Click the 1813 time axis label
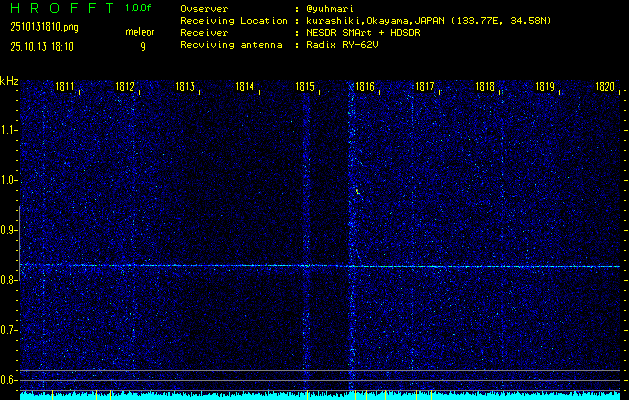Image resolution: width=629 pixels, height=400 pixels. coord(185,86)
